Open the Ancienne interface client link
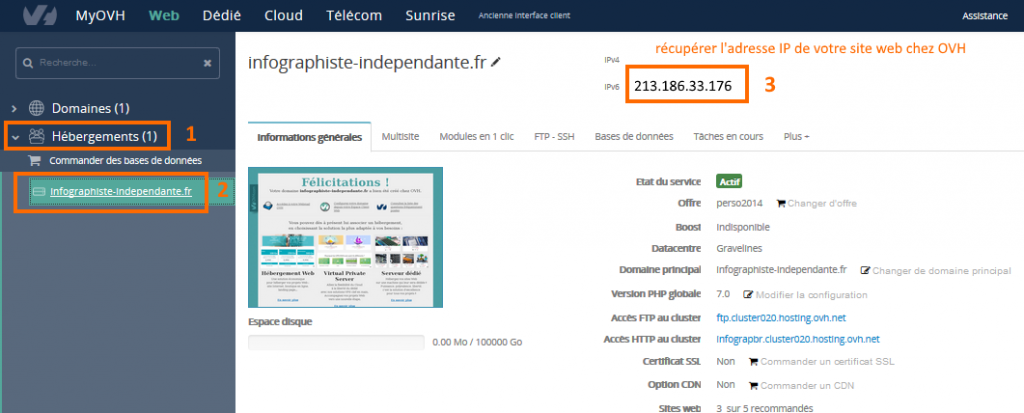The width and height of the screenshot is (1024, 413). point(524,15)
